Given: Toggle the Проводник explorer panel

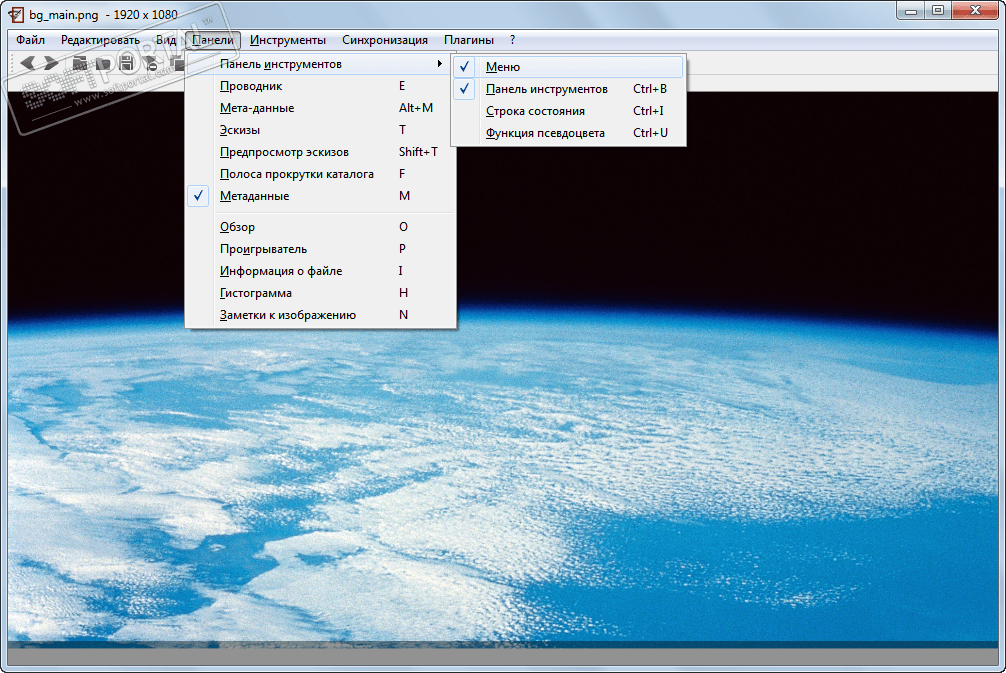Looking at the screenshot, I should tap(321, 86).
